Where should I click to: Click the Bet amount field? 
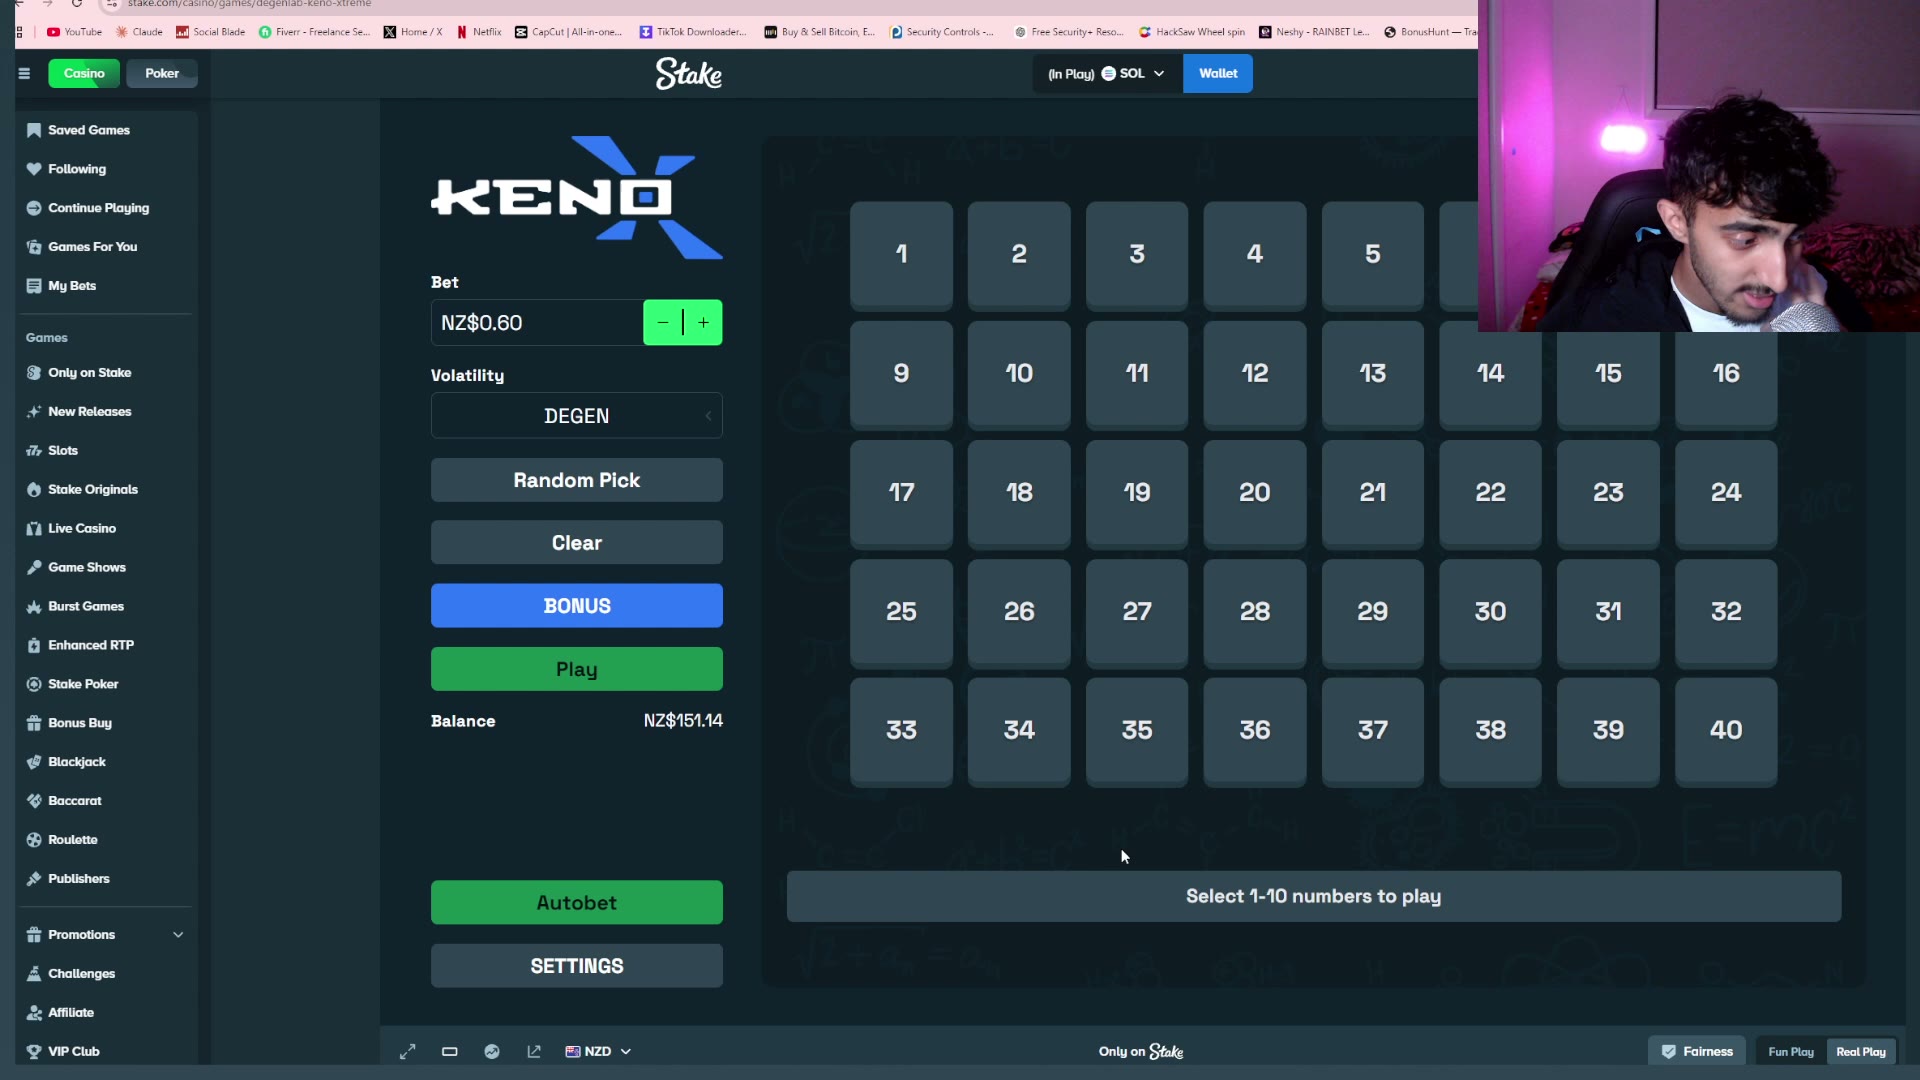point(537,323)
